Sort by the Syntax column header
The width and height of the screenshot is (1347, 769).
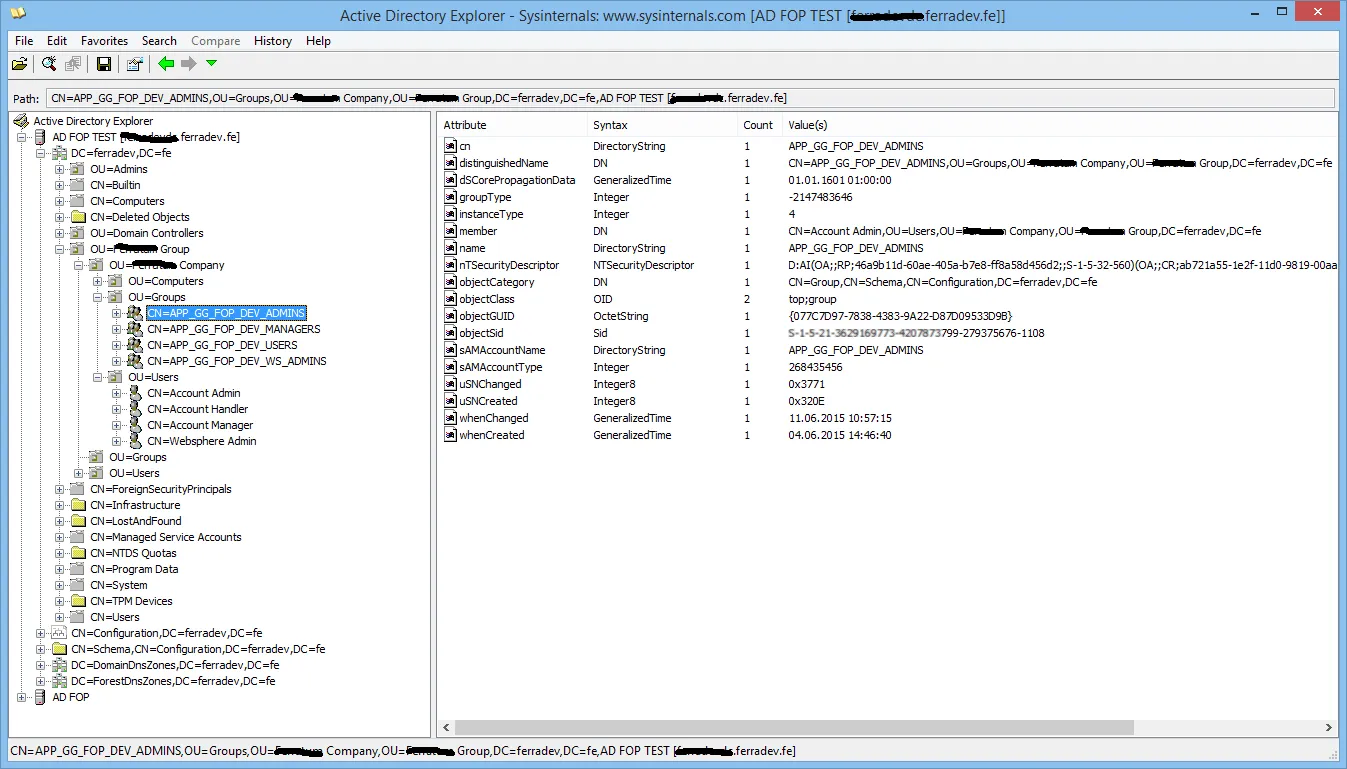click(x=662, y=125)
